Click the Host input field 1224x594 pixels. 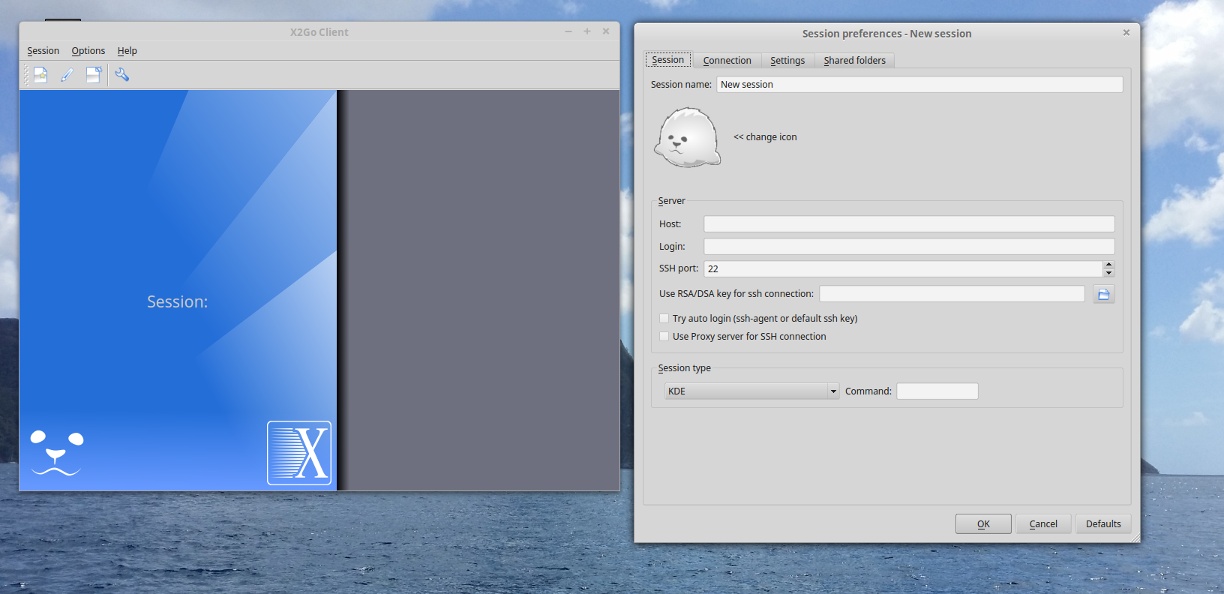point(908,224)
